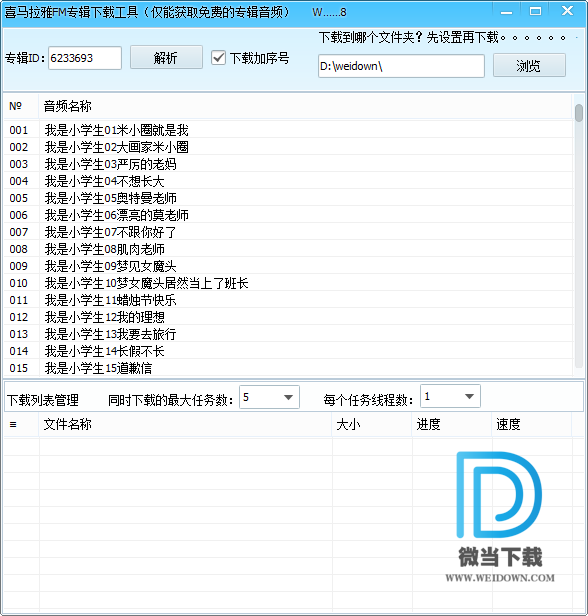The height and width of the screenshot is (616, 588).
Task: Select row 我是小学生06漂亮的莫老师
Action: (x=288, y=215)
